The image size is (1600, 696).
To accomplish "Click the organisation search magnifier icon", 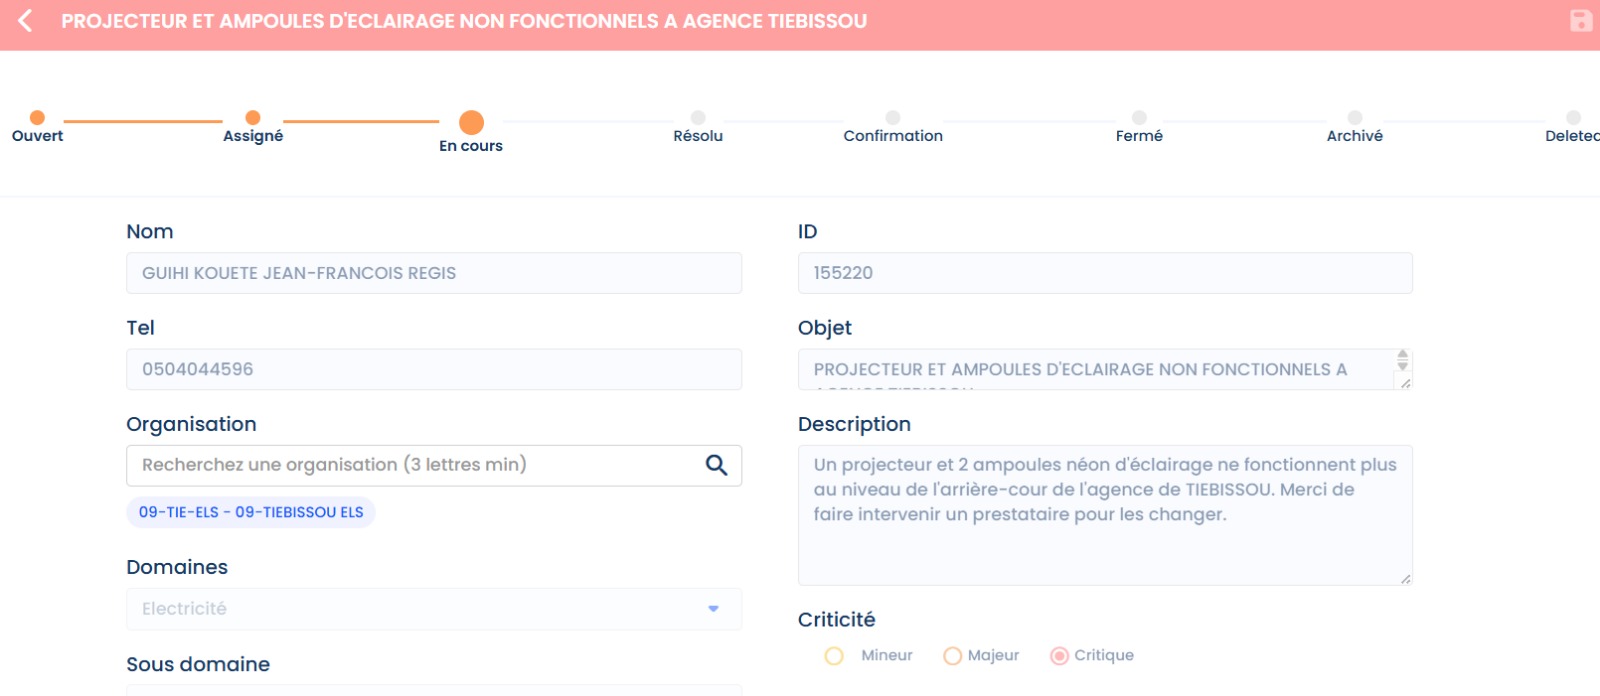I will pos(716,465).
